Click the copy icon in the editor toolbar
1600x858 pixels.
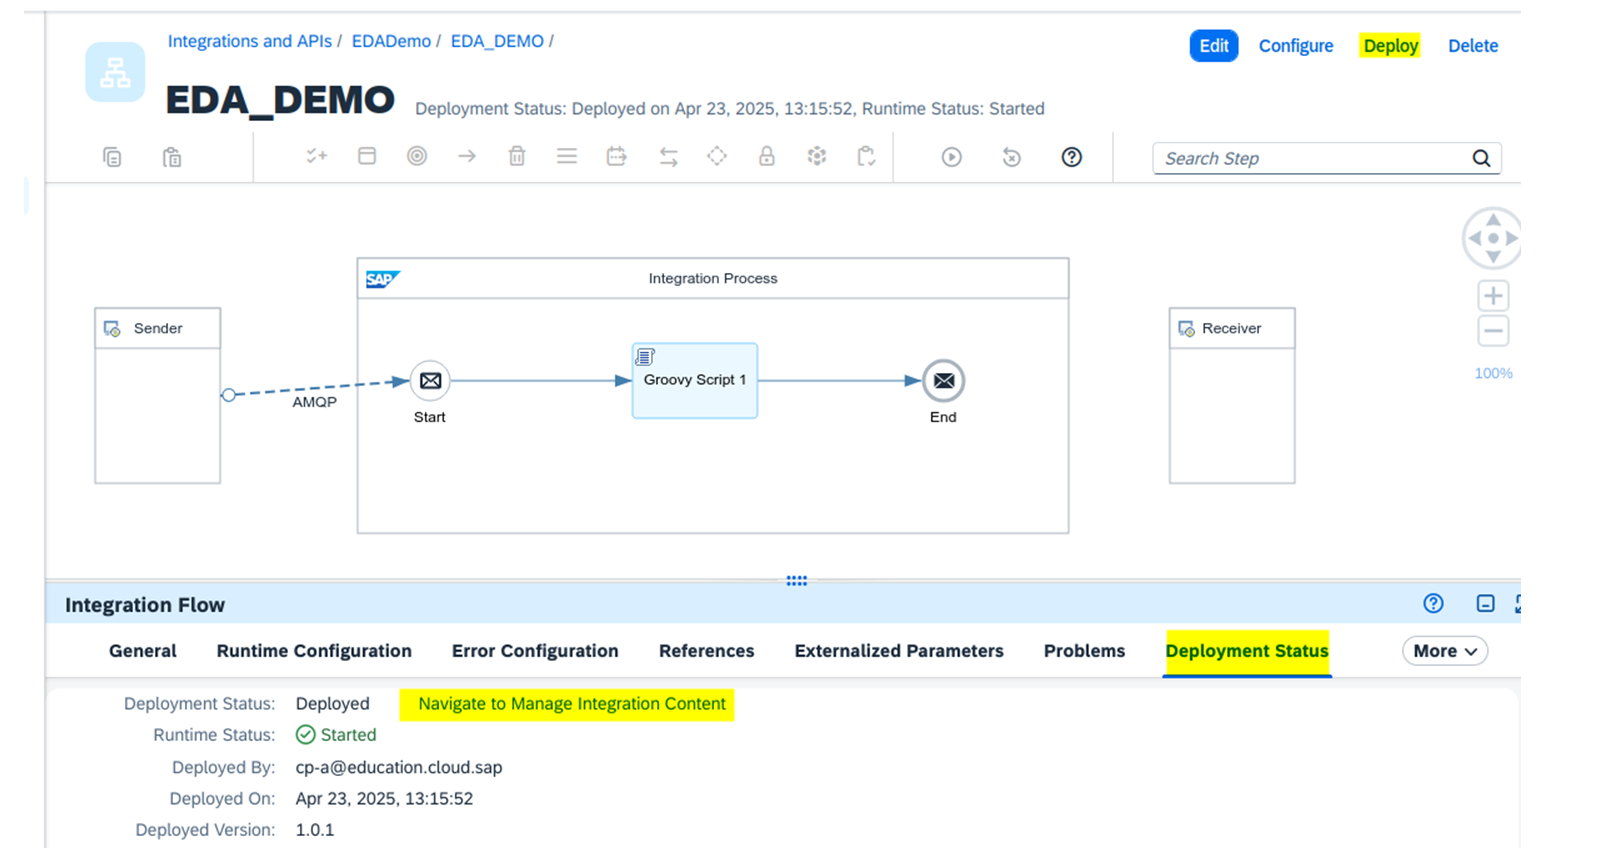pos(112,157)
